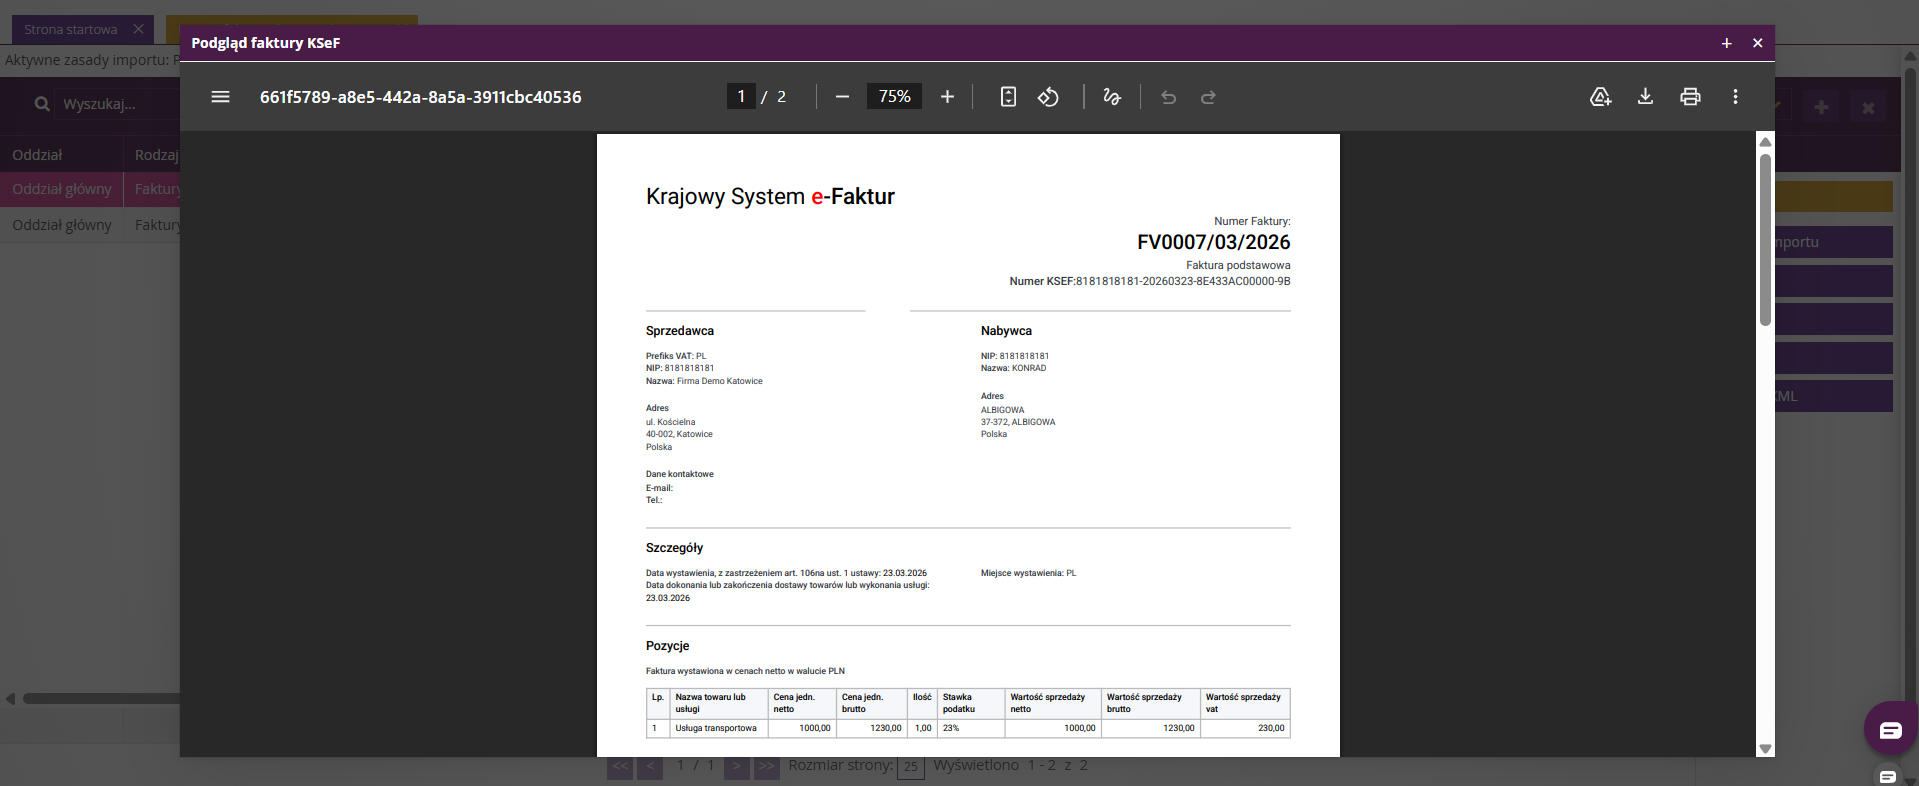The image size is (1919, 786).
Task: Click the small chat icon at the bottom corner
Action: [x=1887, y=776]
